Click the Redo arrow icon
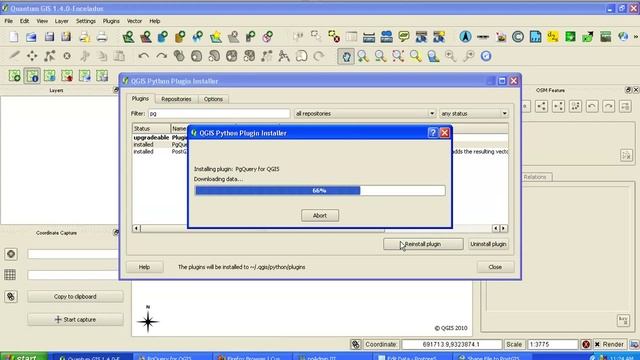 [161, 56]
